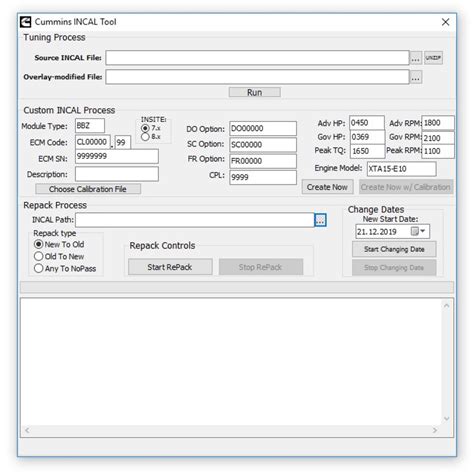Click Choose Calibration File button
Screen dimensions: 474x474
88,189
